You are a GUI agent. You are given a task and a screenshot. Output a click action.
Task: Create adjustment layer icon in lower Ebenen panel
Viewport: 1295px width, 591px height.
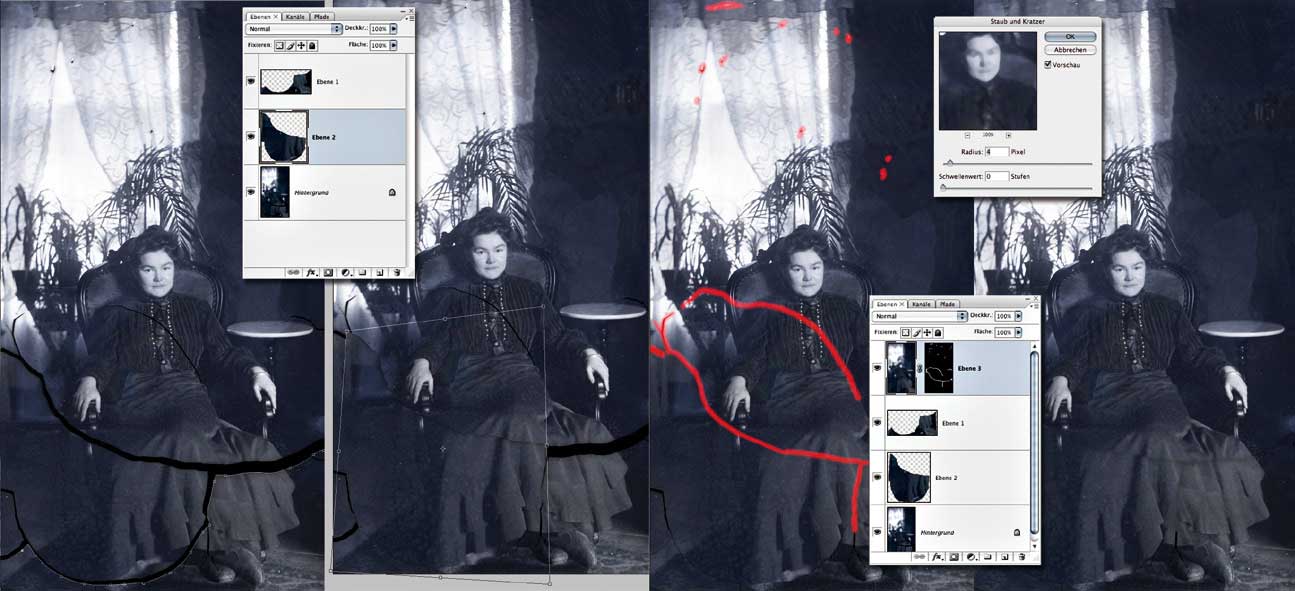972,557
